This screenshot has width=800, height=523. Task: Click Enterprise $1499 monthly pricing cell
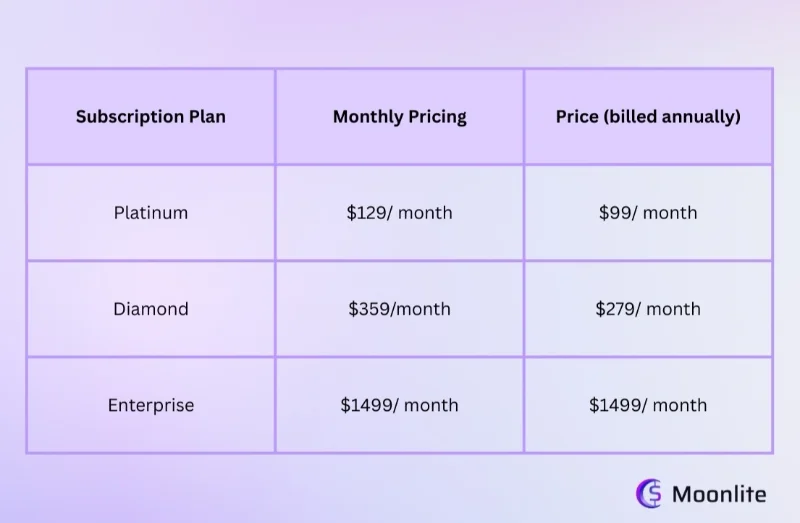pyautogui.click(x=399, y=405)
